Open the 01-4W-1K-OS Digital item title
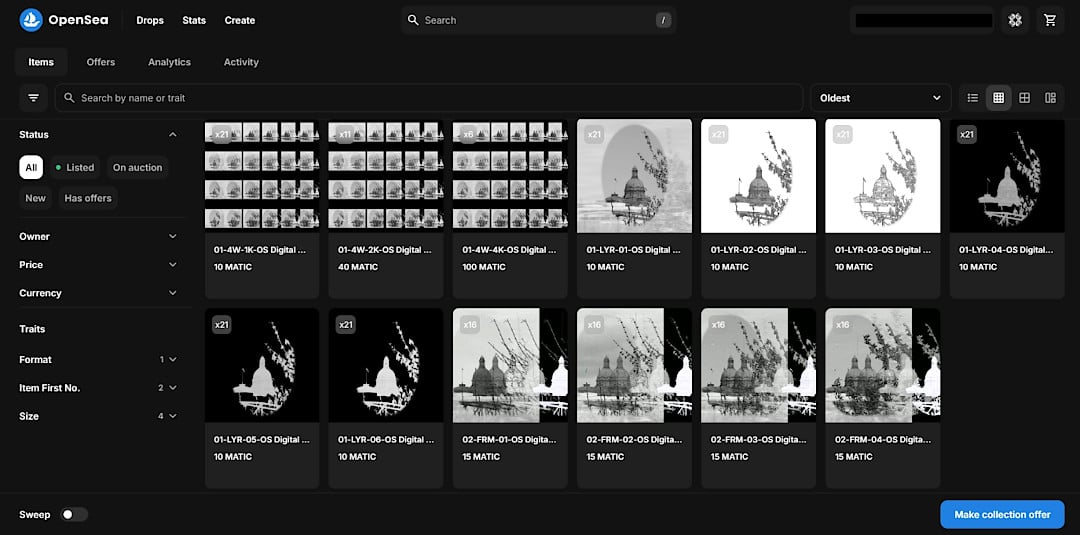This screenshot has width=1080, height=535. [x=260, y=249]
